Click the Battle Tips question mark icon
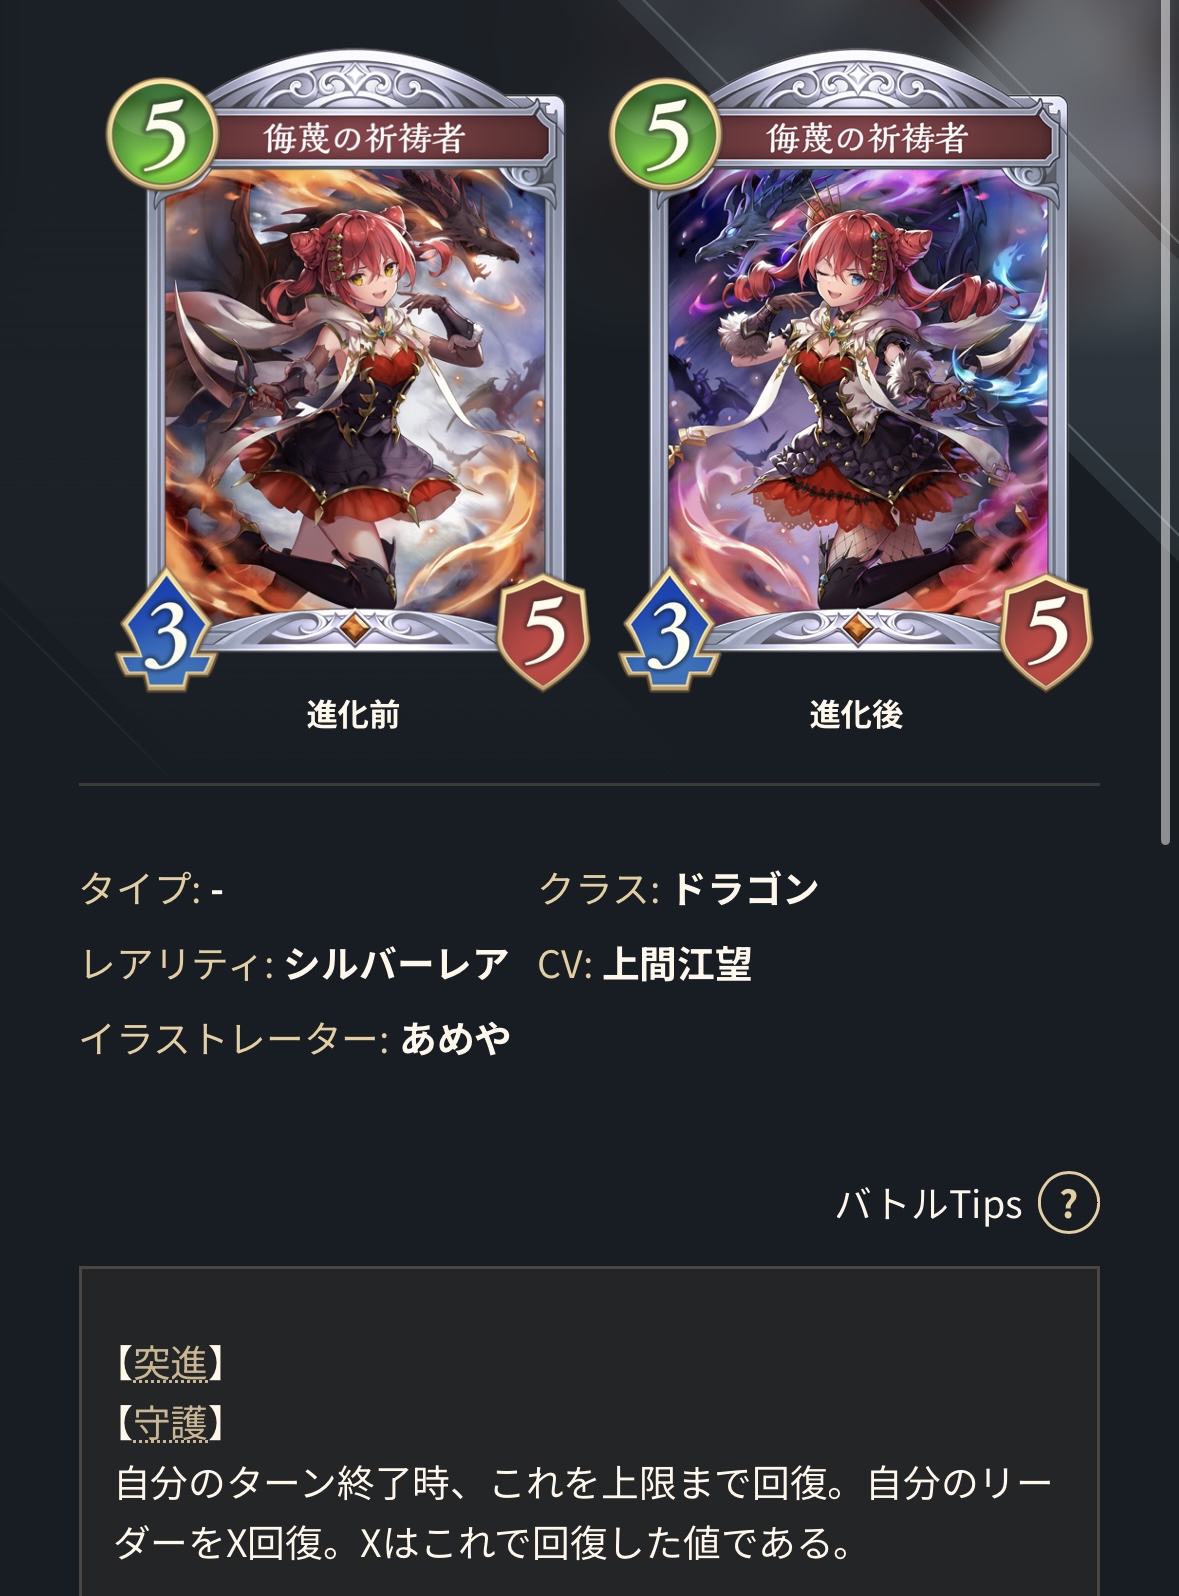The height and width of the screenshot is (1596, 1179). point(1068,1202)
